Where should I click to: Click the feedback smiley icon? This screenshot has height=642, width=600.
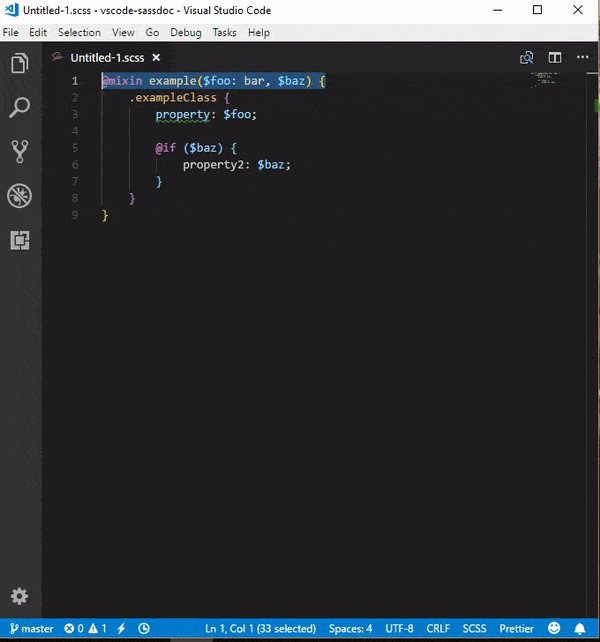(x=554, y=628)
